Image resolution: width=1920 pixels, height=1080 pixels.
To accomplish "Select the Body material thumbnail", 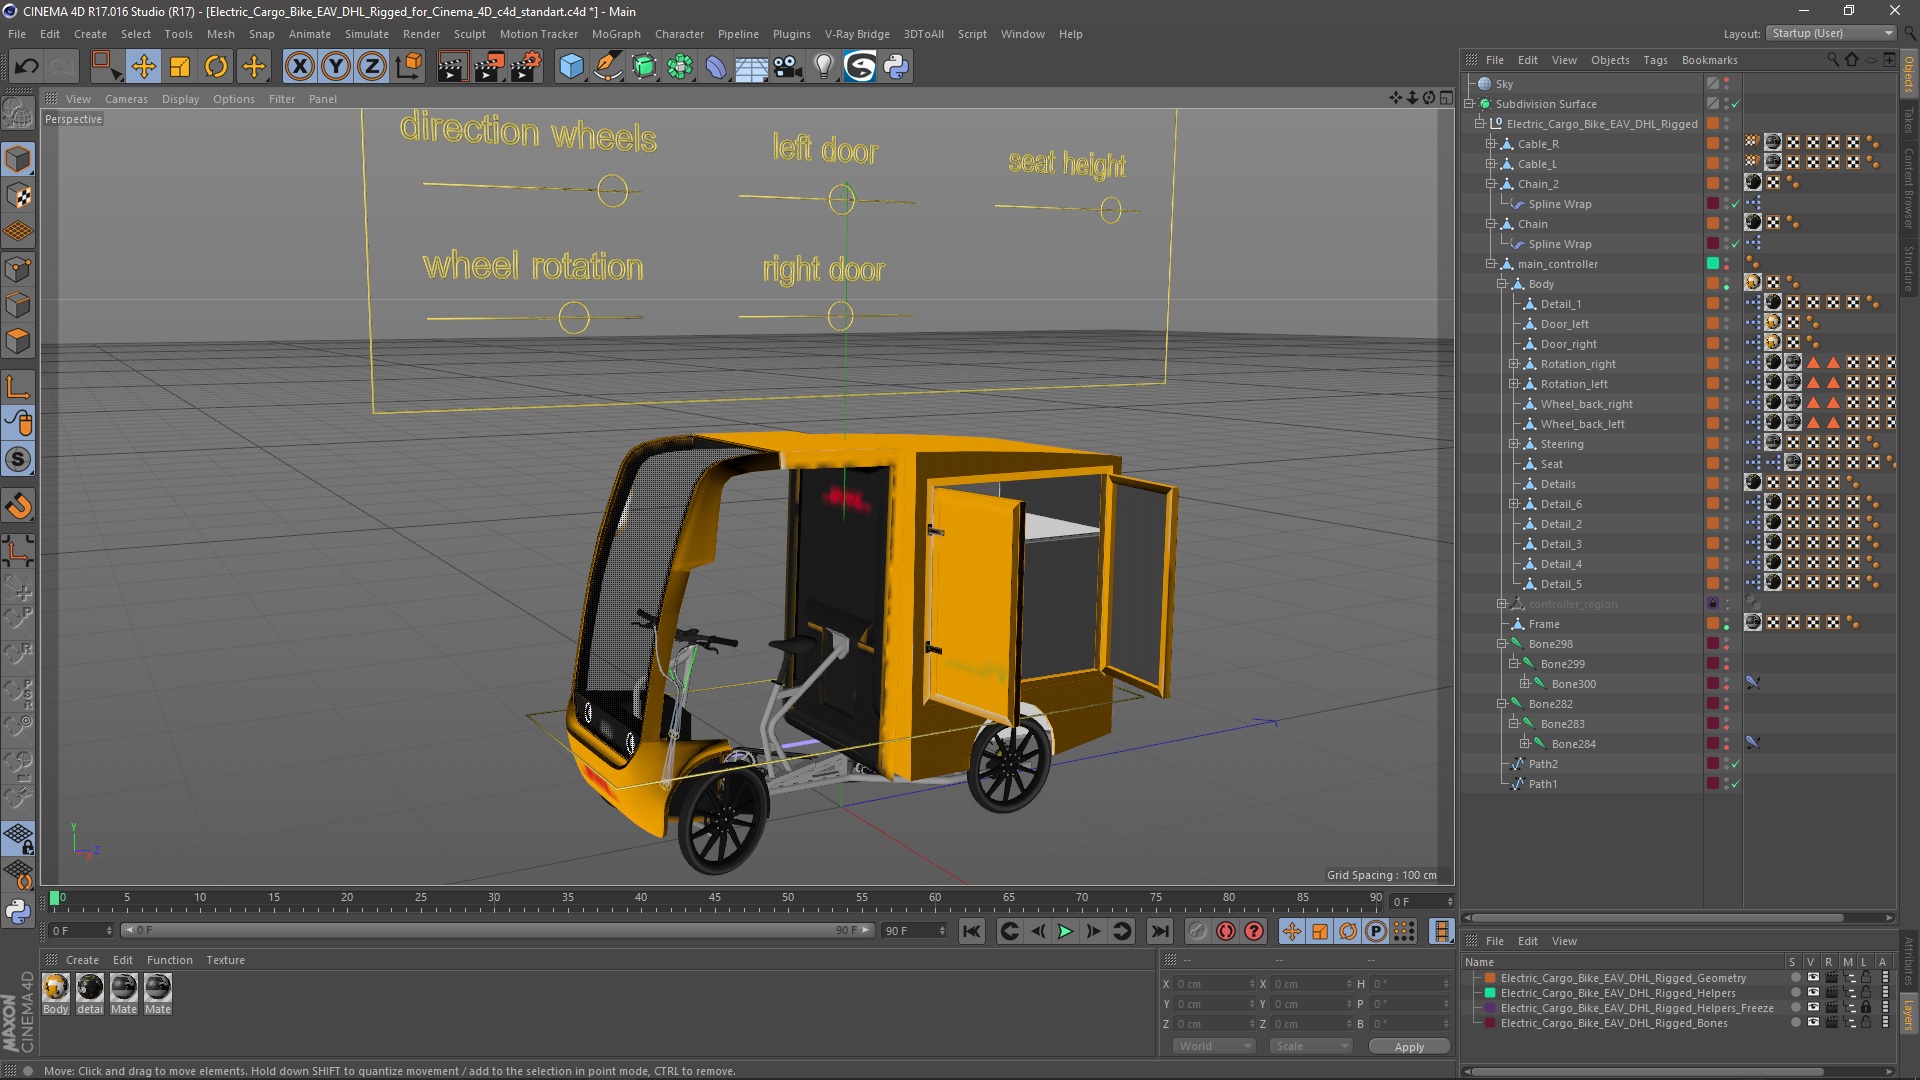I will (54, 989).
